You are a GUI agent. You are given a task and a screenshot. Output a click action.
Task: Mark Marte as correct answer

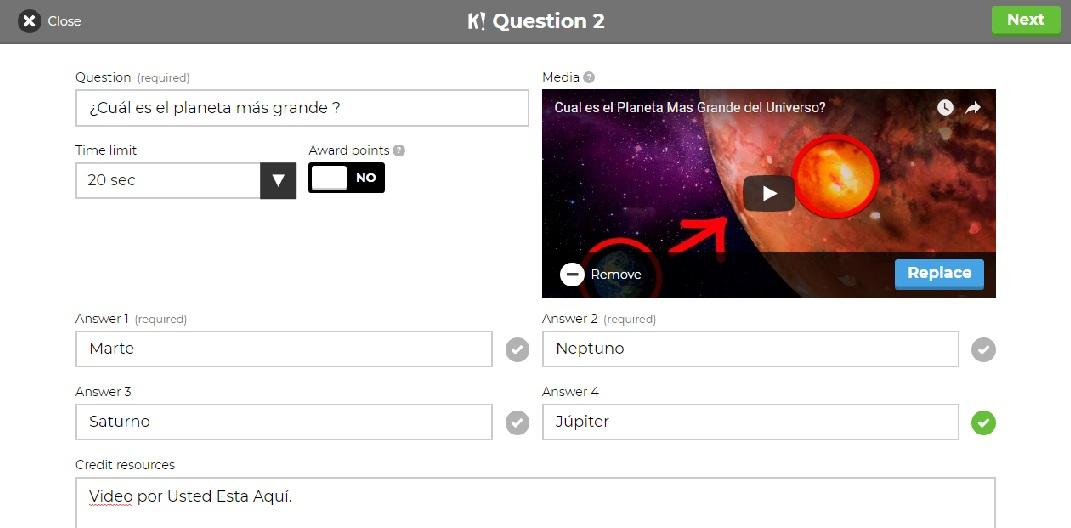517,350
